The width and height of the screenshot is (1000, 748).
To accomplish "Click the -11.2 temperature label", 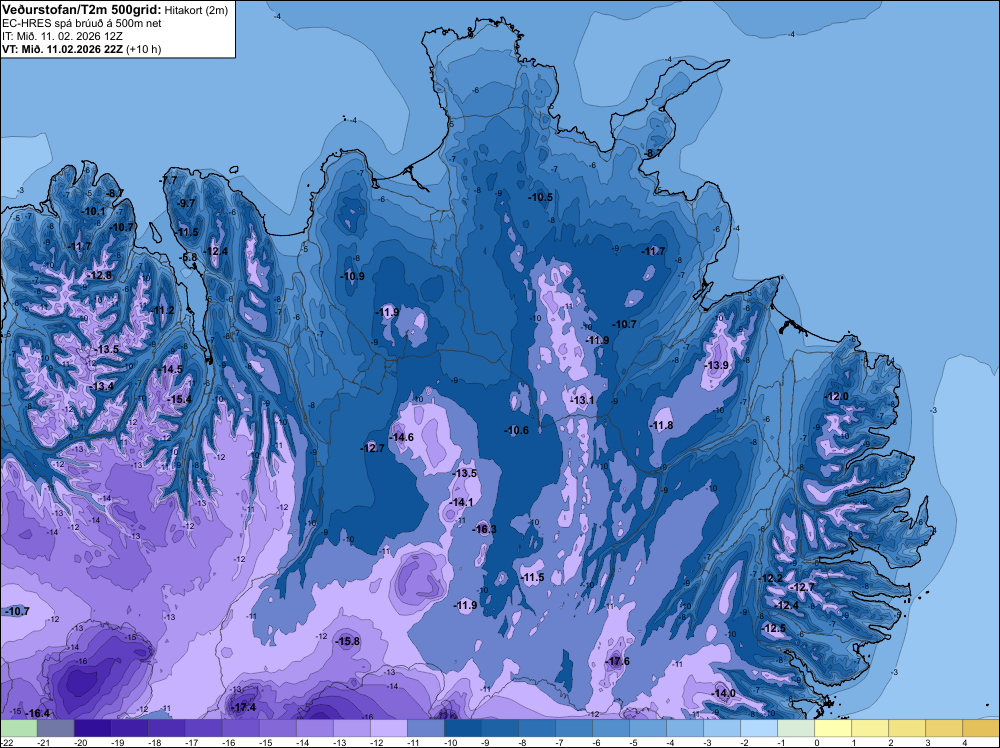I will (162, 310).
